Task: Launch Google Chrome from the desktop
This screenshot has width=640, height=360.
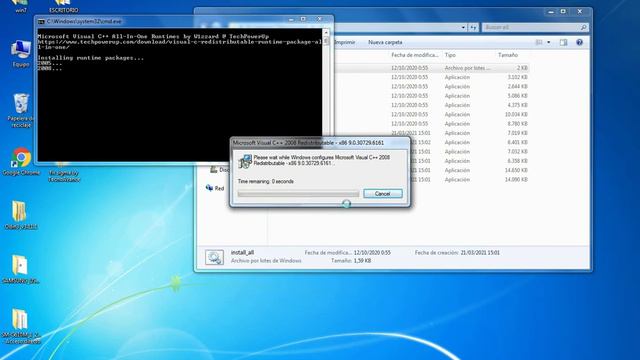Action: (x=21, y=162)
